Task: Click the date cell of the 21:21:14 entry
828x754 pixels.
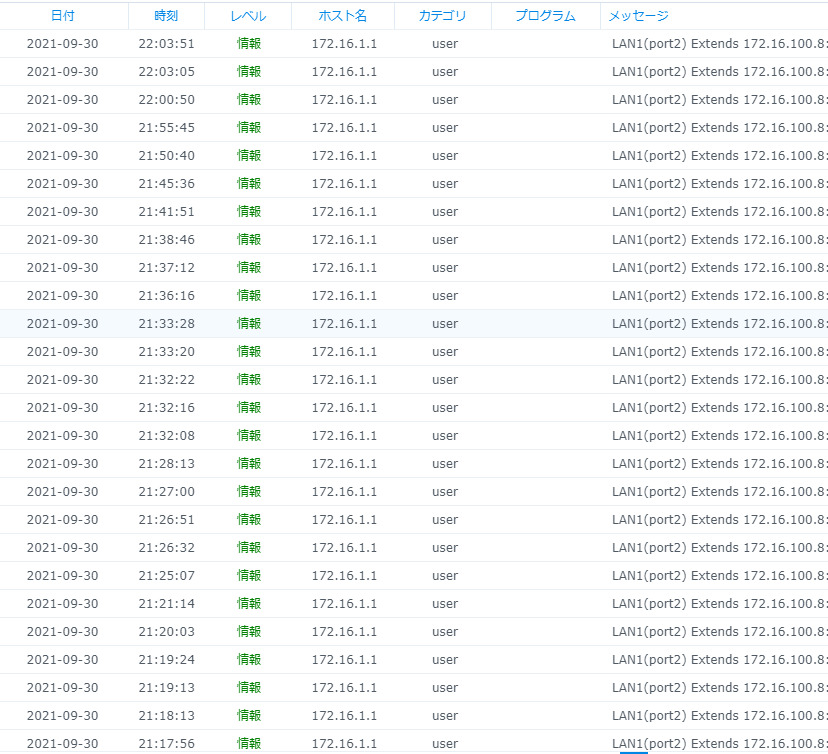Action: [62, 604]
